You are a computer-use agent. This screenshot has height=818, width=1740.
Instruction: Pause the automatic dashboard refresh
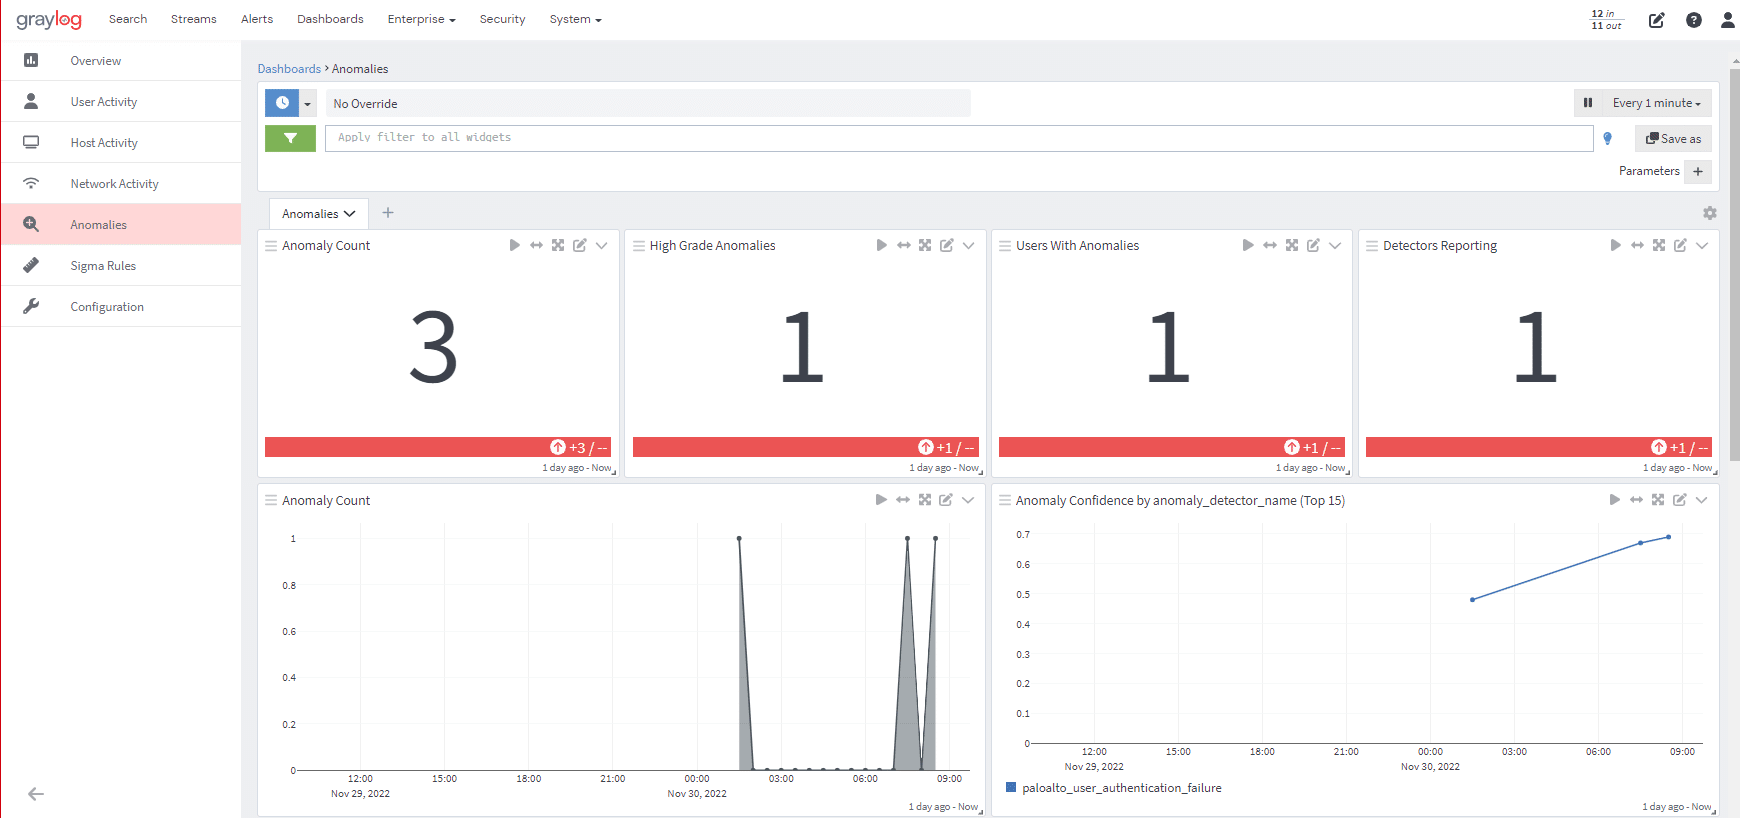tap(1587, 103)
